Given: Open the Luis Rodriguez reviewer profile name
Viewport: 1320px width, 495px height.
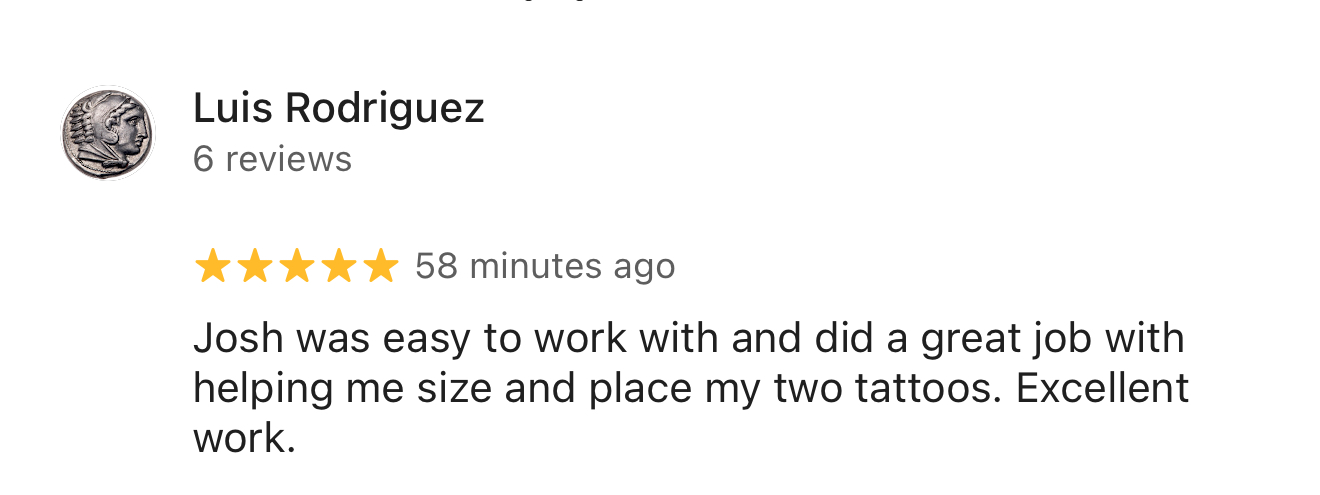Looking at the screenshot, I should [x=338, y=108].
